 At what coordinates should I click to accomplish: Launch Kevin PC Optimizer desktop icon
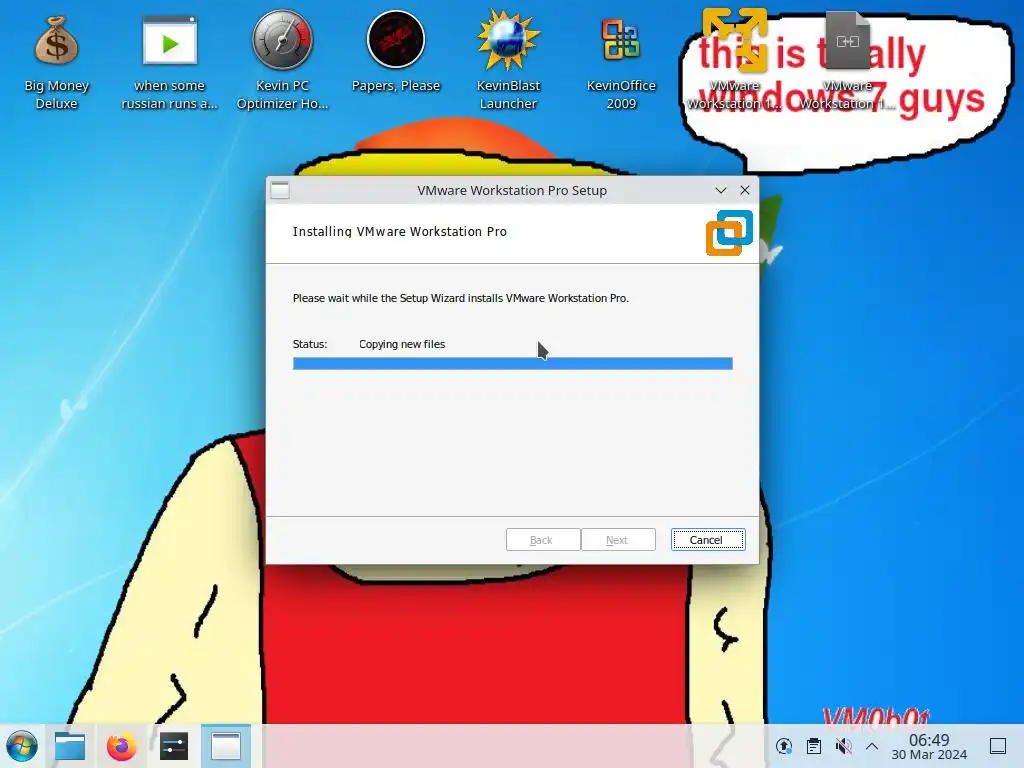tap(282, 62)
